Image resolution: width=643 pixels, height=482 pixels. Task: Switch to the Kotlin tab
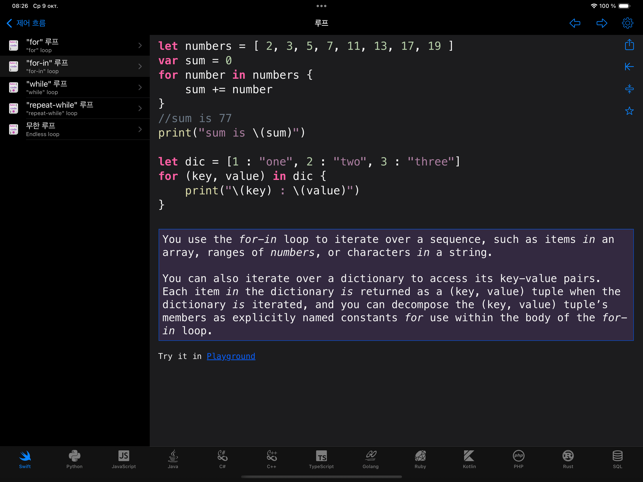tap(469, 459)
